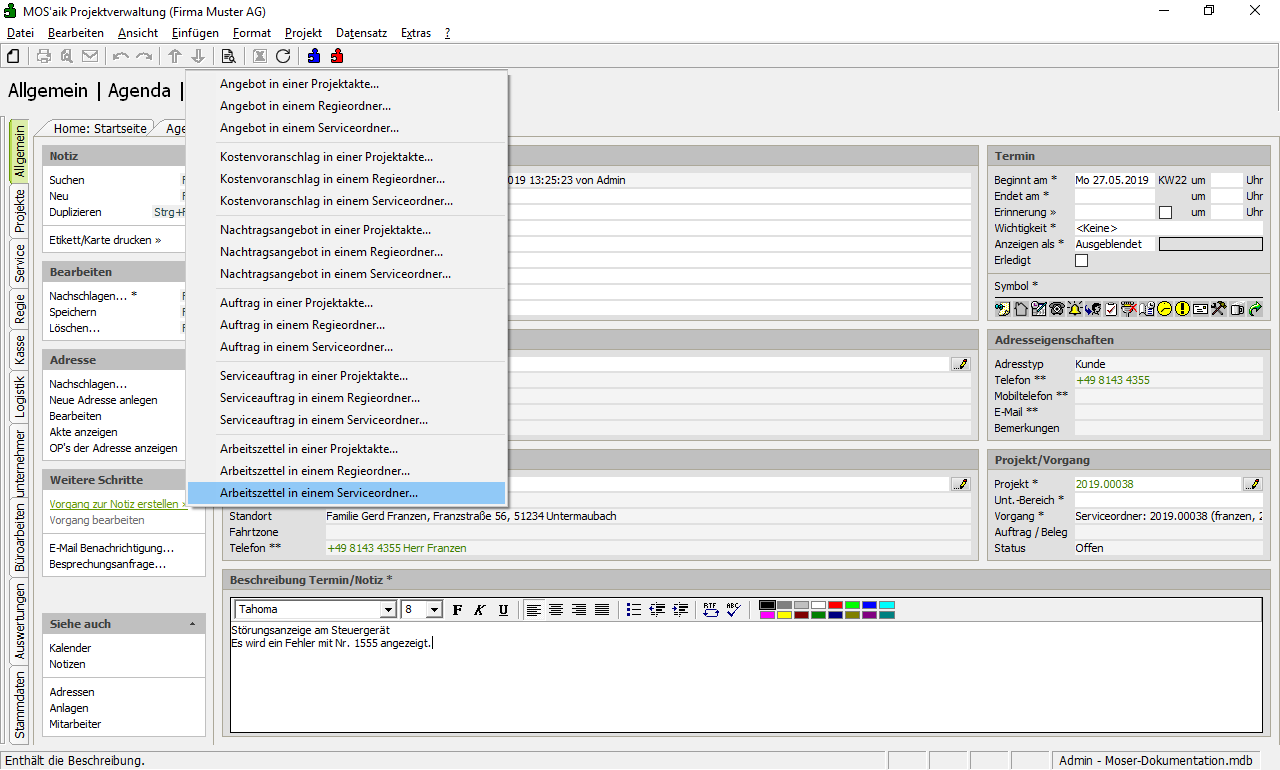Select the yellow exclamation mark symbol
The width and height of the screenshot is (1280, 770).
(x=1182, y=309)
